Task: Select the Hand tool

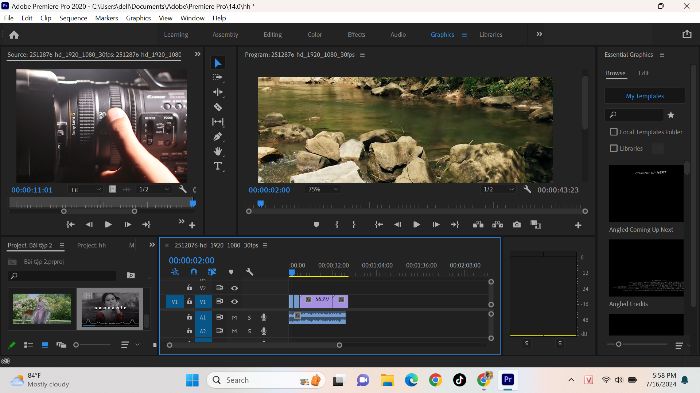Action: 218,151
